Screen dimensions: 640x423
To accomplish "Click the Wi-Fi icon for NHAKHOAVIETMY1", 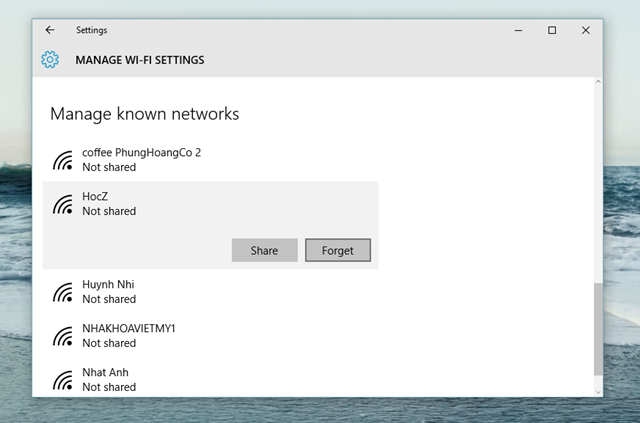I will [x=64, y=336].
